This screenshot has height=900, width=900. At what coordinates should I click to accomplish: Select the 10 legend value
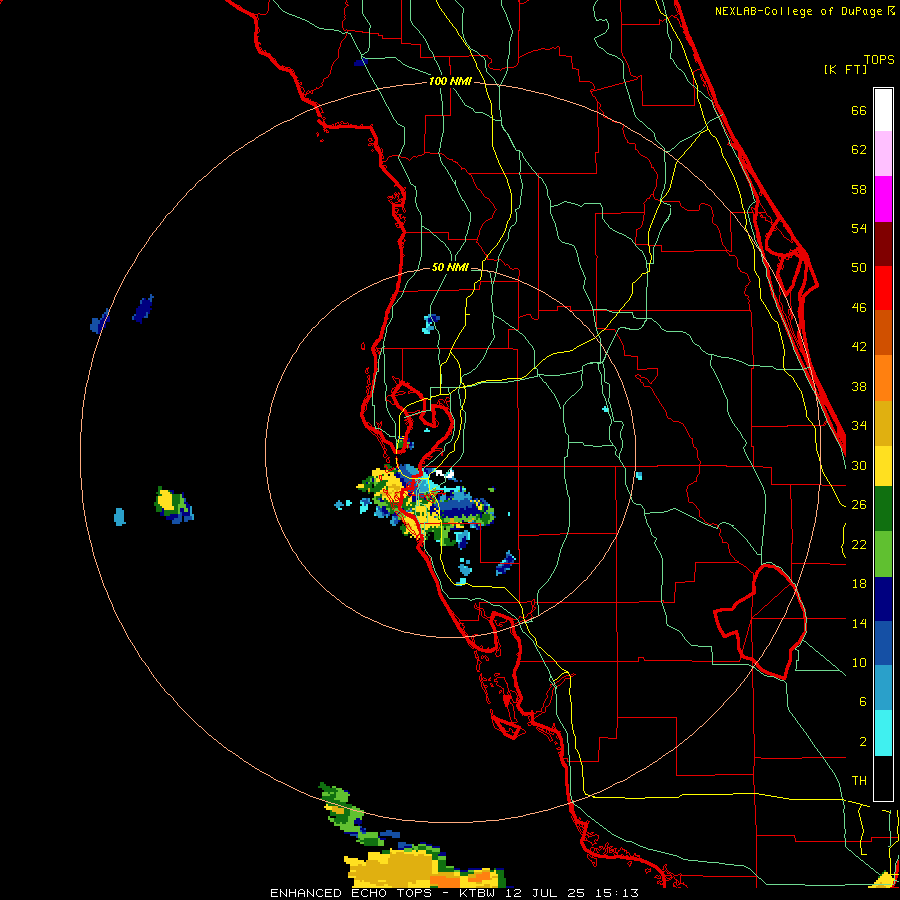[859, 663]
